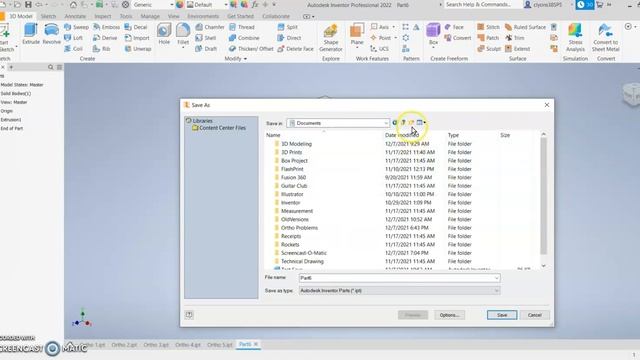
Task: Select the Hole tool
Action: (x=164, y=33)
